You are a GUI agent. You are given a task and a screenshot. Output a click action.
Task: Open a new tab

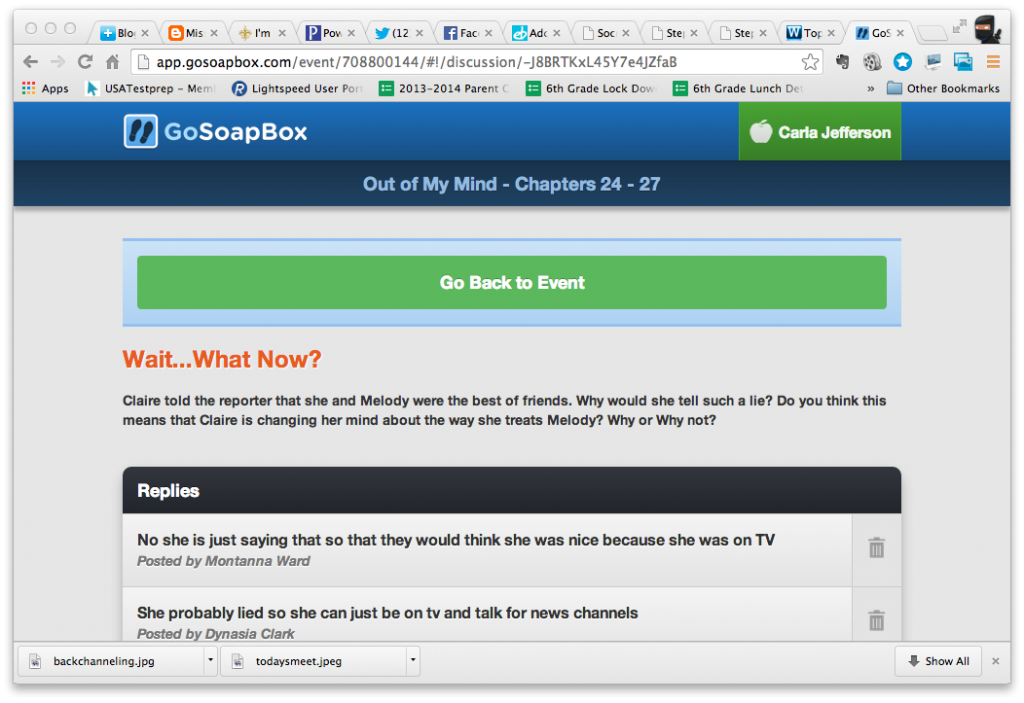932,33
